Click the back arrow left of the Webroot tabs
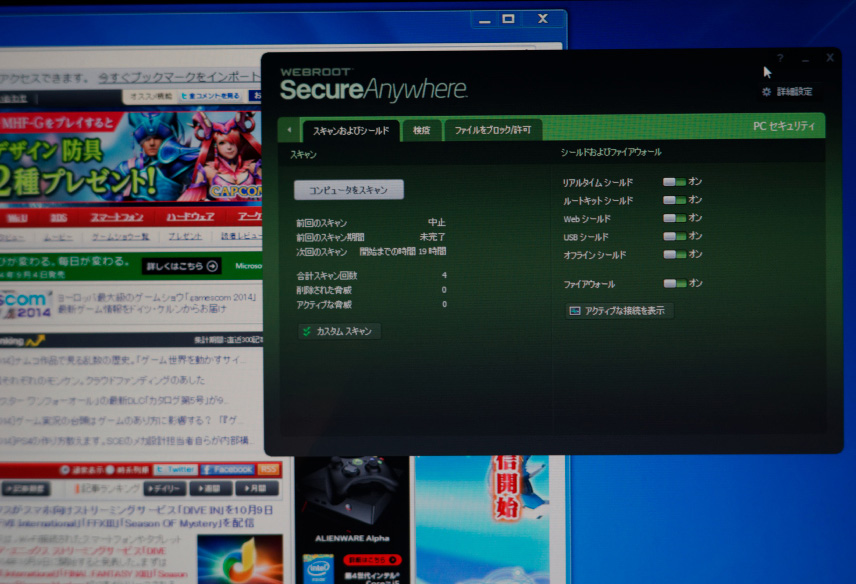 tap(289, 130)
